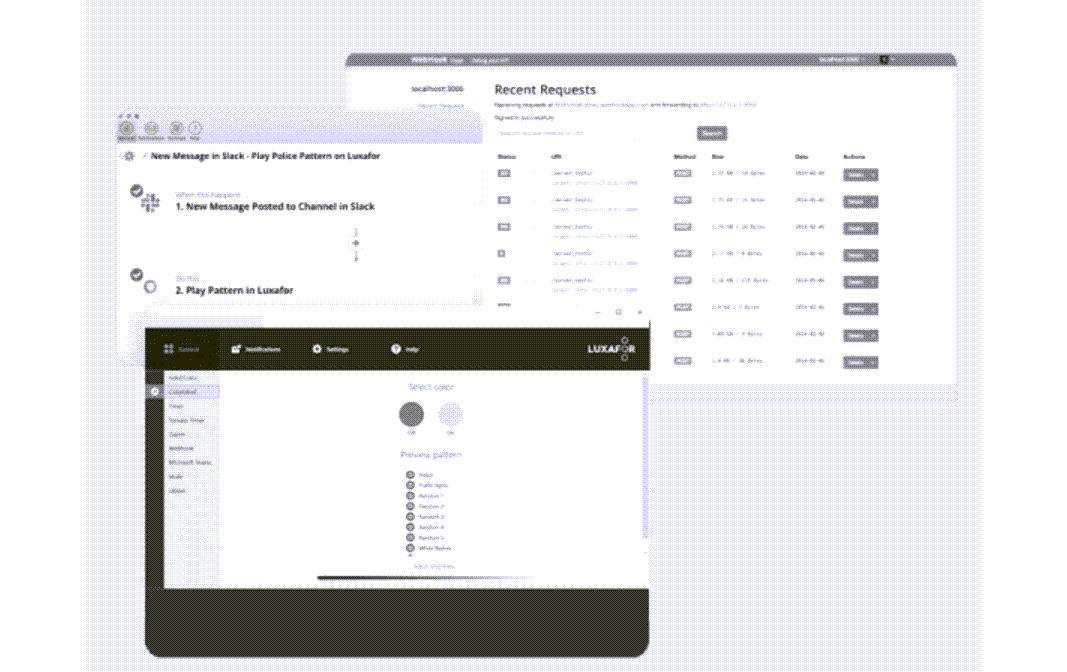Click the Details button on the first request row
The width and height of the screenshot is (1067, 672).
tap(855, 175)
